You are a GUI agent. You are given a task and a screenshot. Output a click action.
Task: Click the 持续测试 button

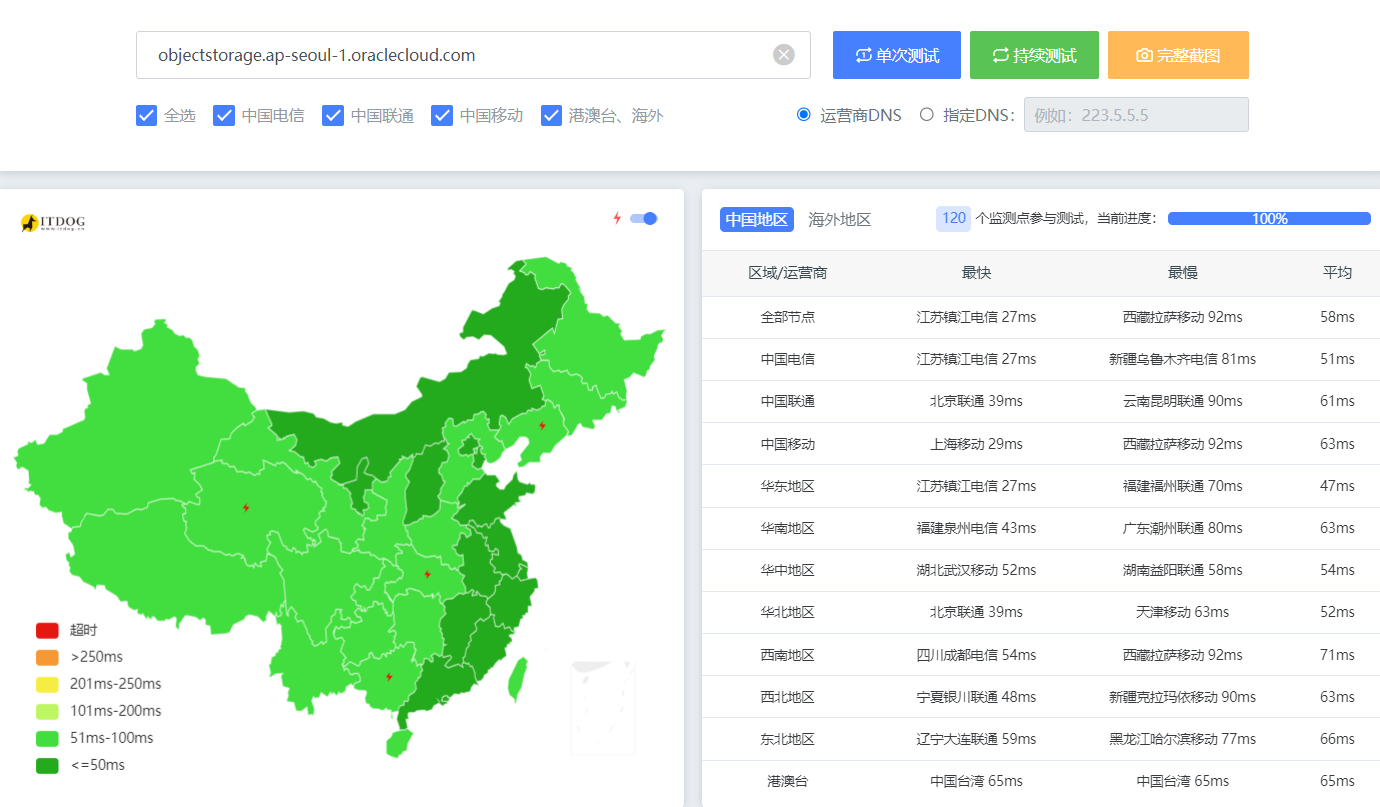(1034, 55)
